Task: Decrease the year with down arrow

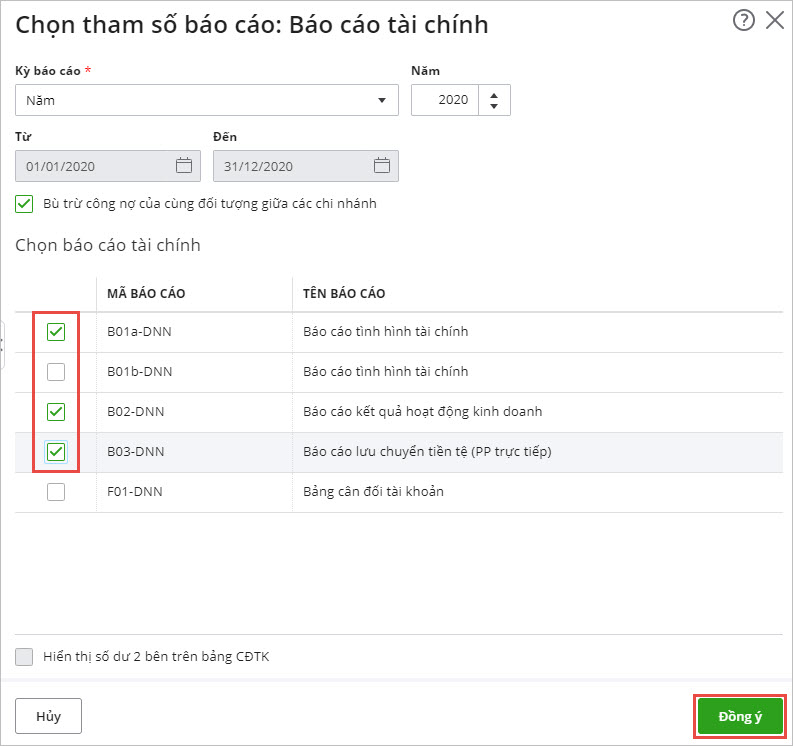Action: click(x=494, y=106)
